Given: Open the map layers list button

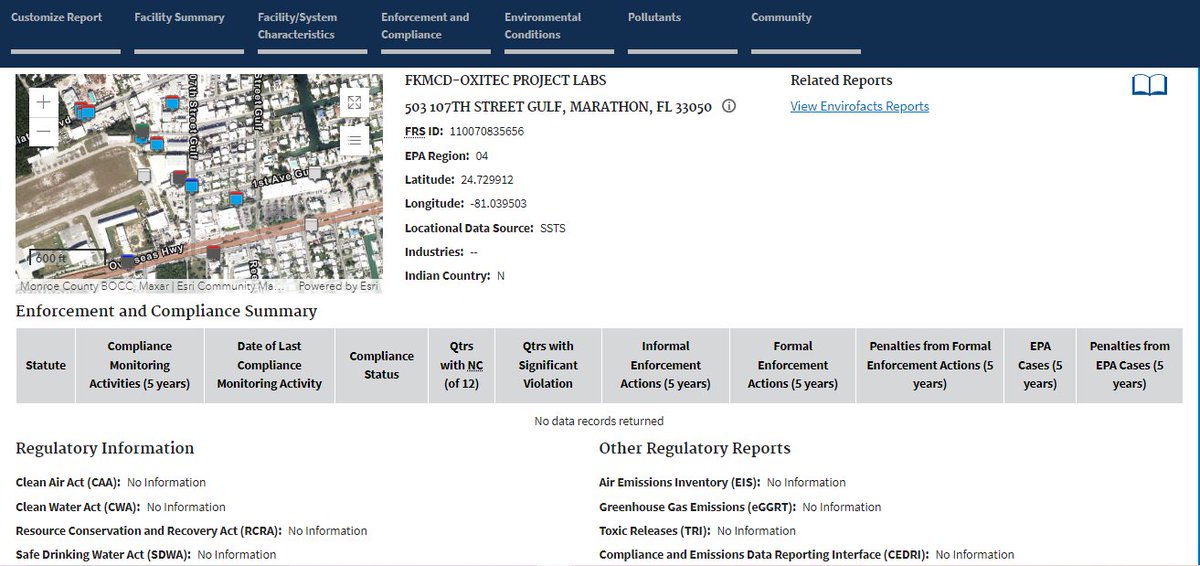Looking at the screenshot, I should (x=354, y=141).
